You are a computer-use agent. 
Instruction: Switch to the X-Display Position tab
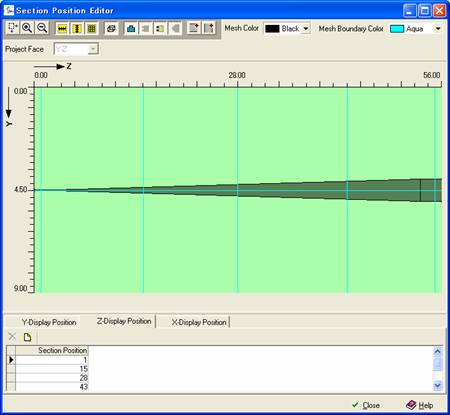[x=199, y=322]
